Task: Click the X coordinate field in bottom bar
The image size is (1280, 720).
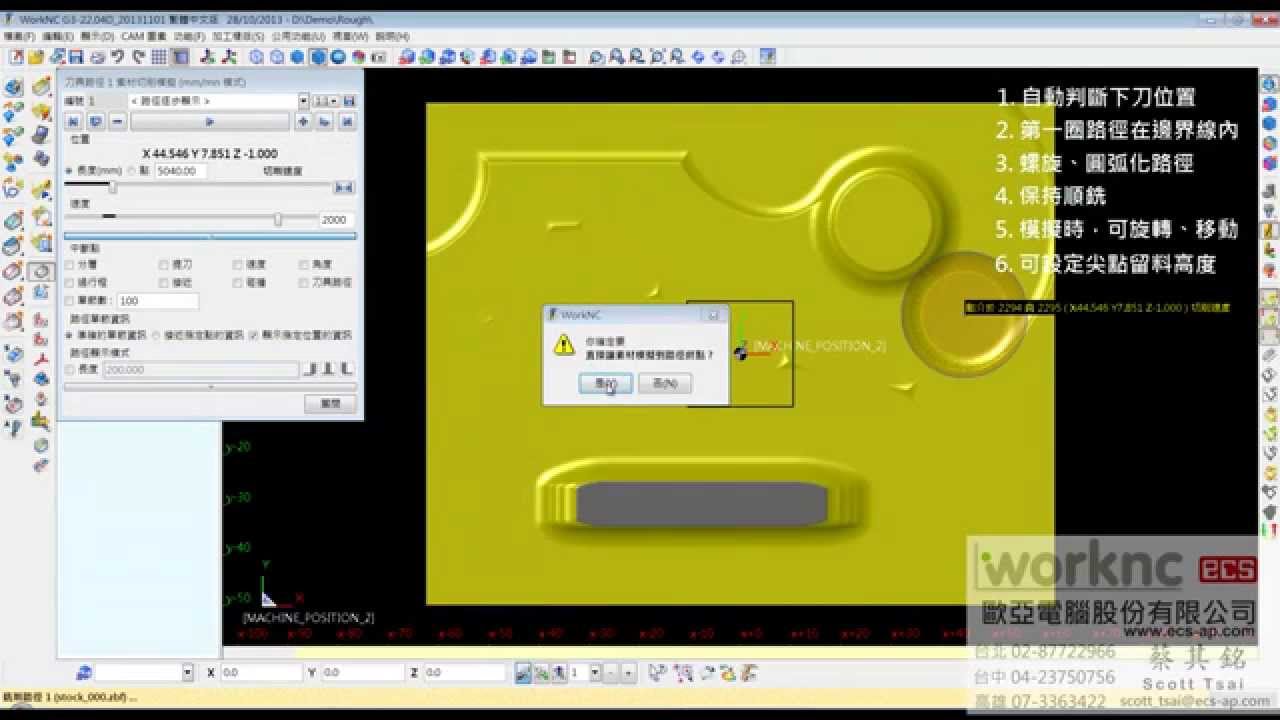Action: coord(261,673)
